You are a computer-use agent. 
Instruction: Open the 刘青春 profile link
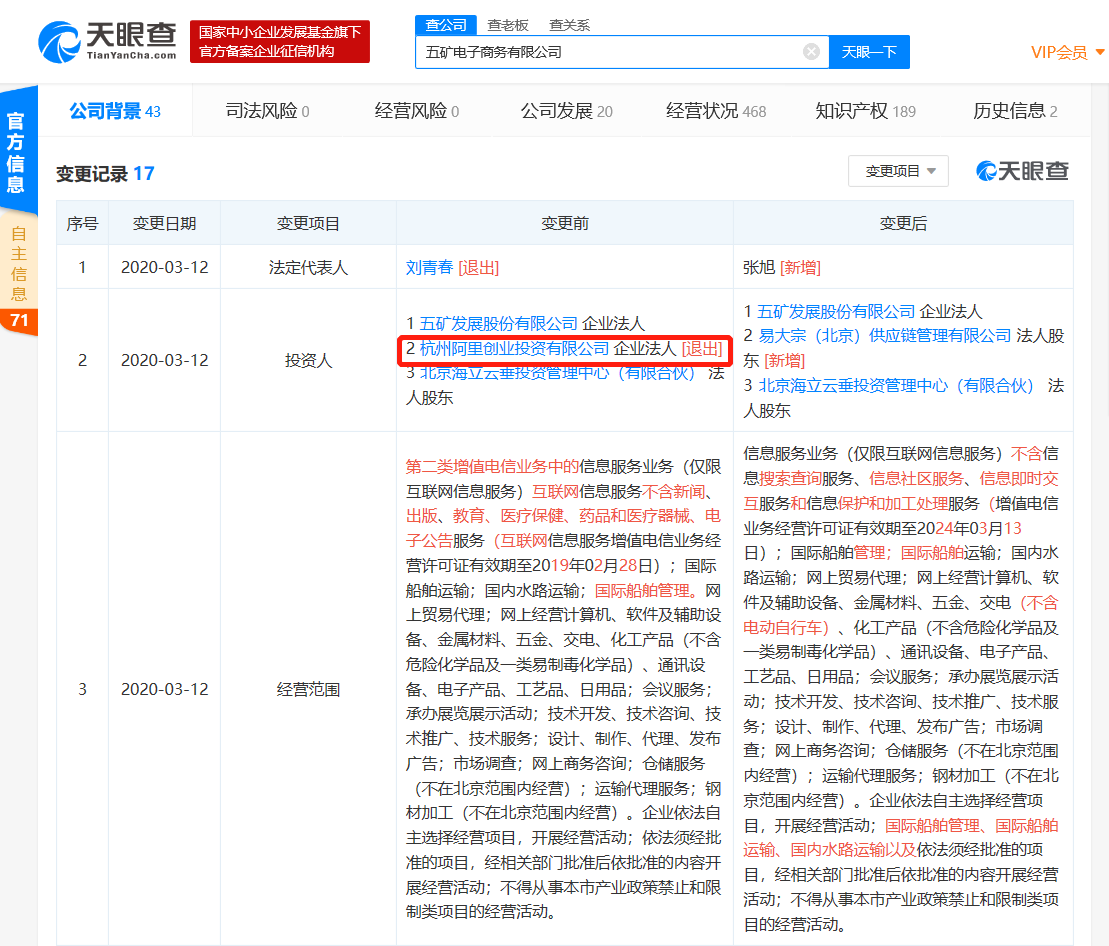pos(429,267)
